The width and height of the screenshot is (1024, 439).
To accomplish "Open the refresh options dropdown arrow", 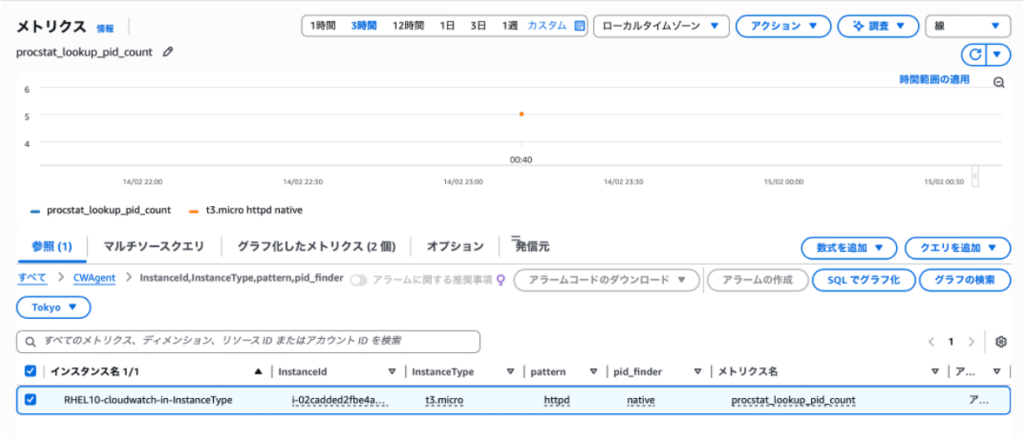I will pos(997,54).
